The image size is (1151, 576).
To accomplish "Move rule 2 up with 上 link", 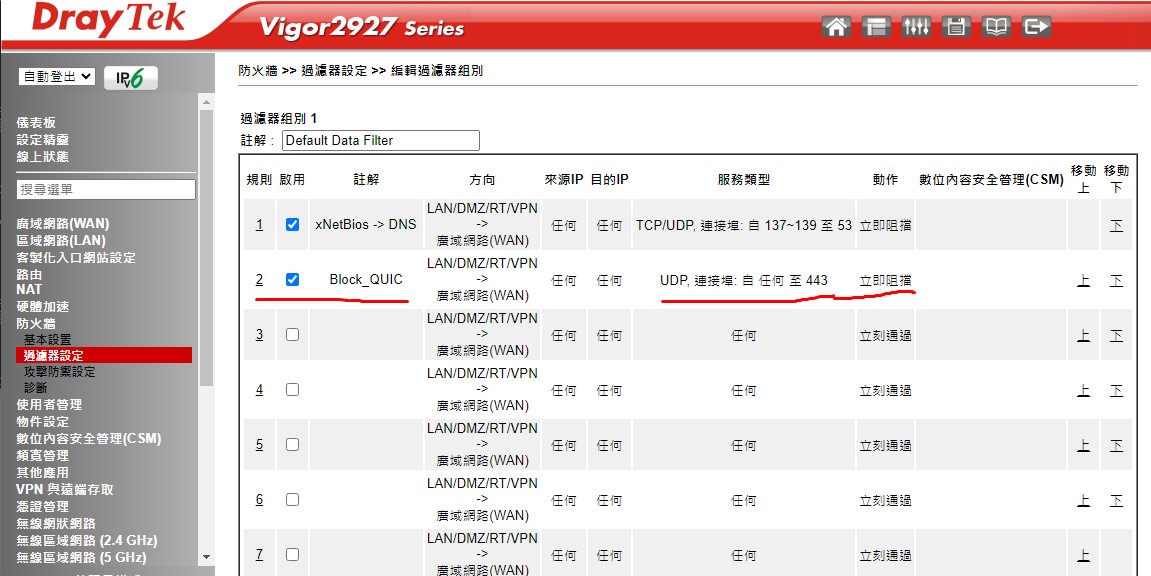I will [x=1083, y=280].
